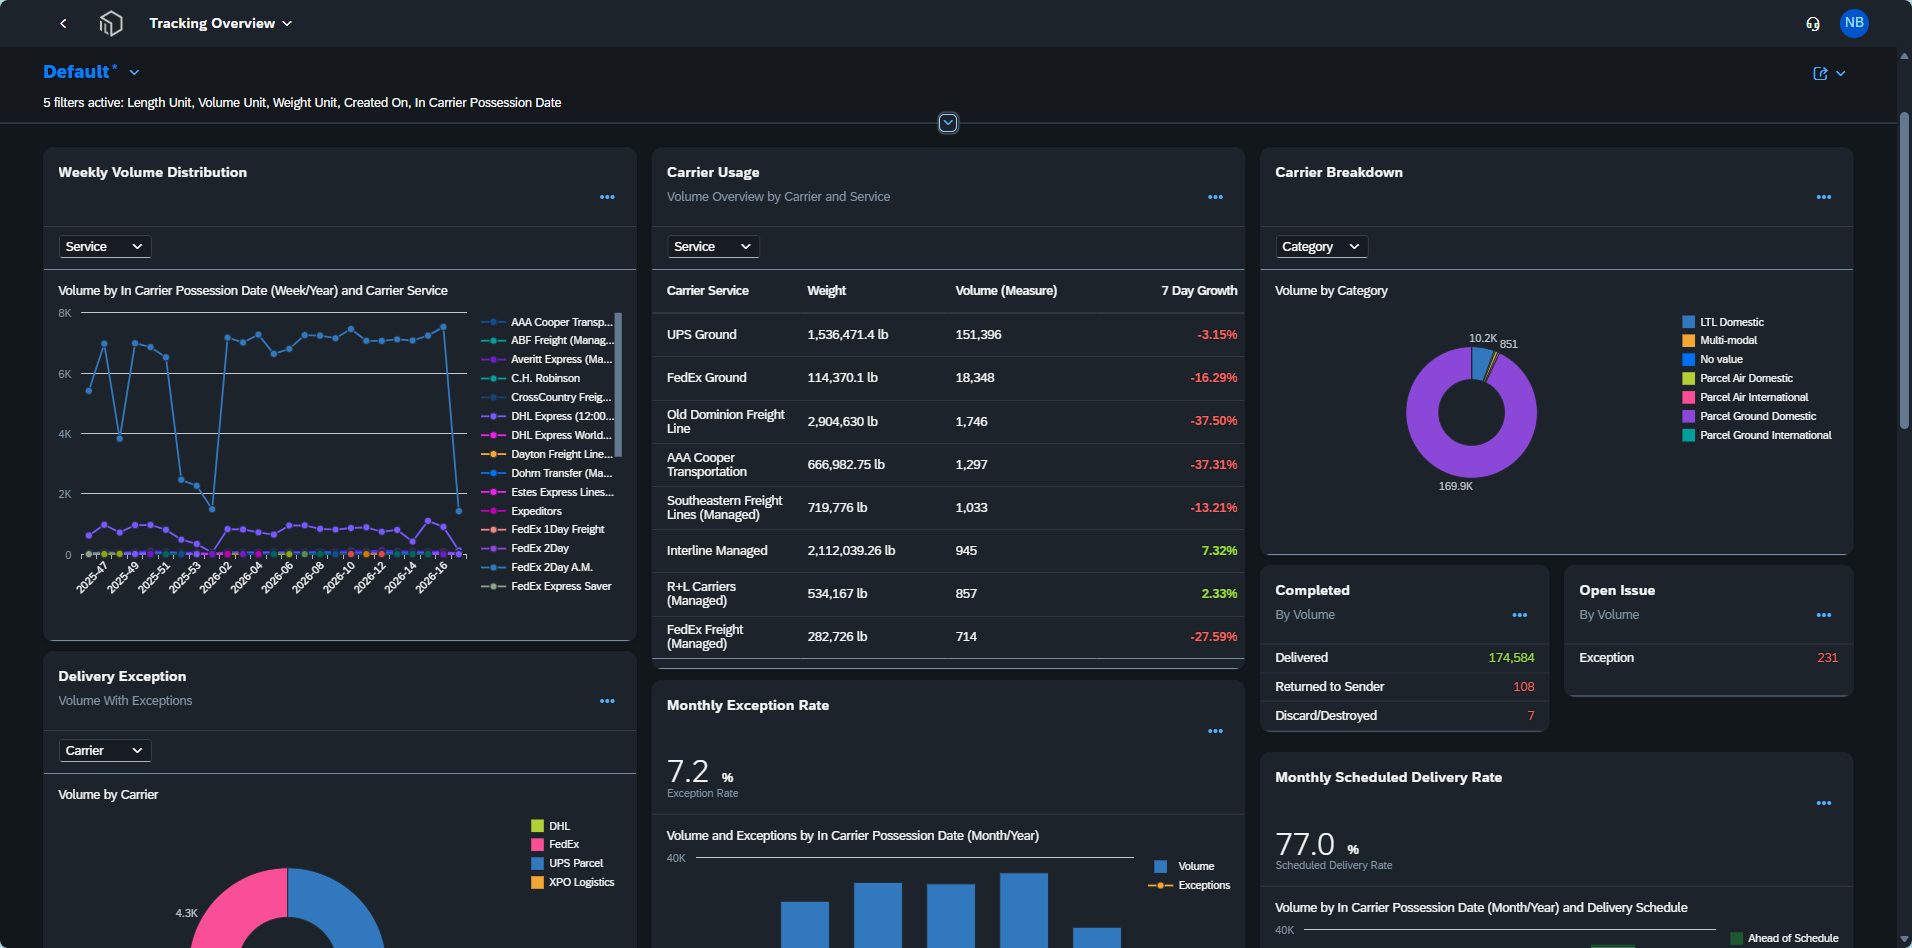The width and height of the screenshot is (1912, 948).
Task: Click Parcel Air International legend swatch
Action: coord(1688,397)
